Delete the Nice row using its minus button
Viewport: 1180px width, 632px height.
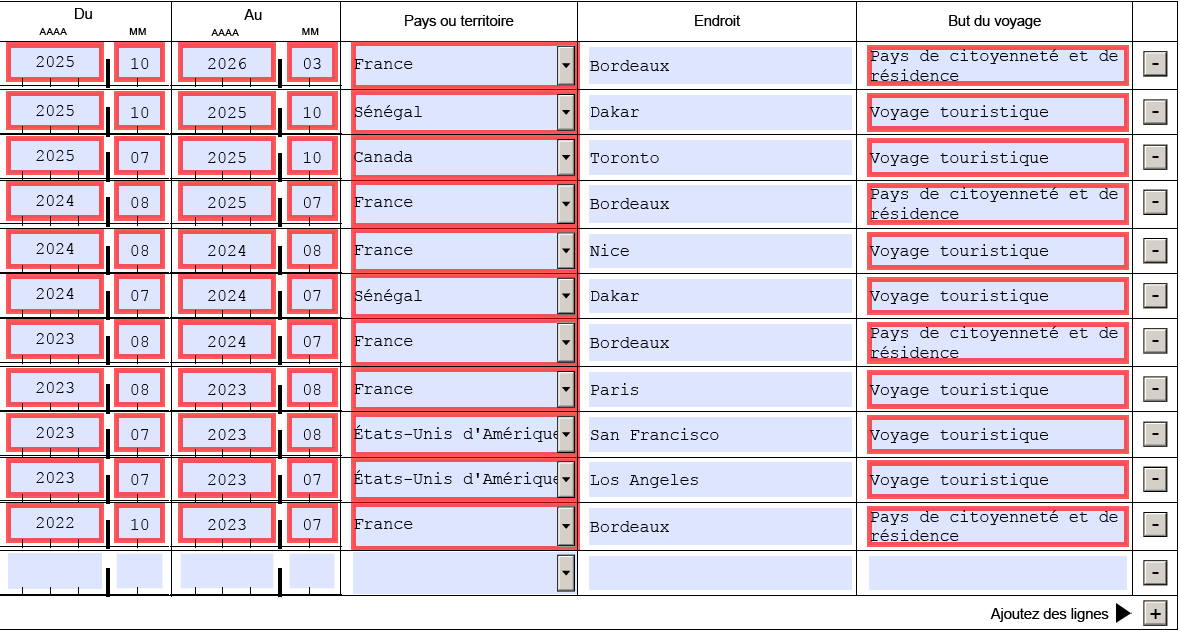coord(1154,250)
